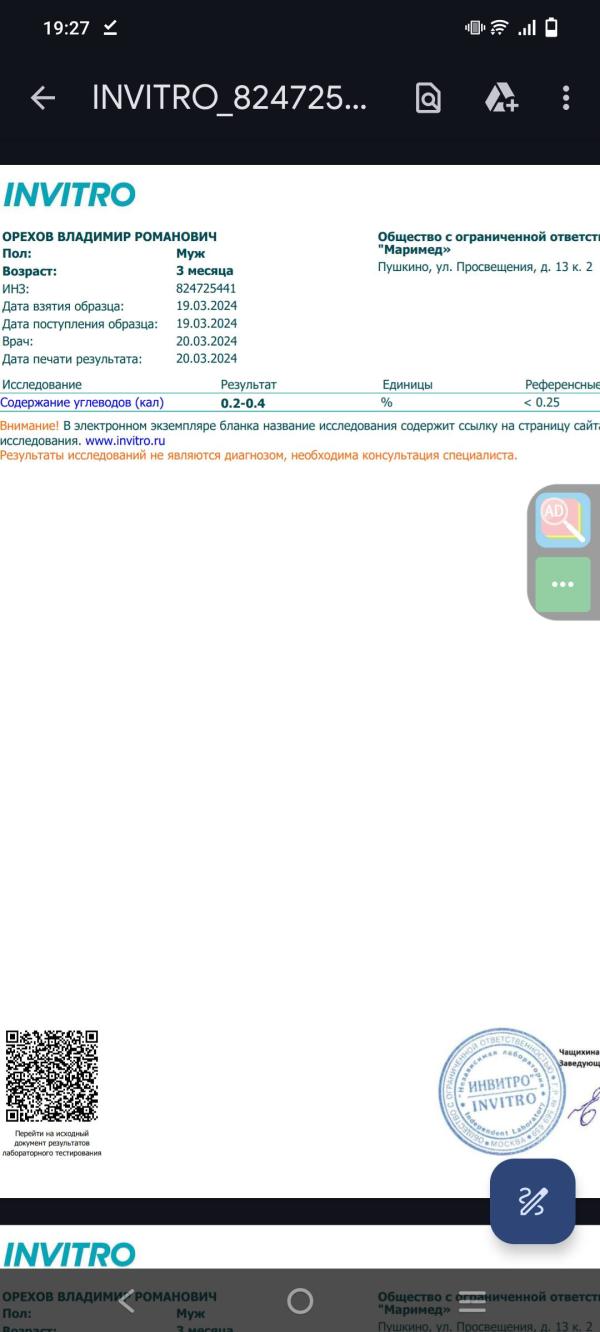
Task: Tap the patient name ОРЕХОВ ВЛАДИМИР РОМАНОВИЧ
Action: coord(109,237)
